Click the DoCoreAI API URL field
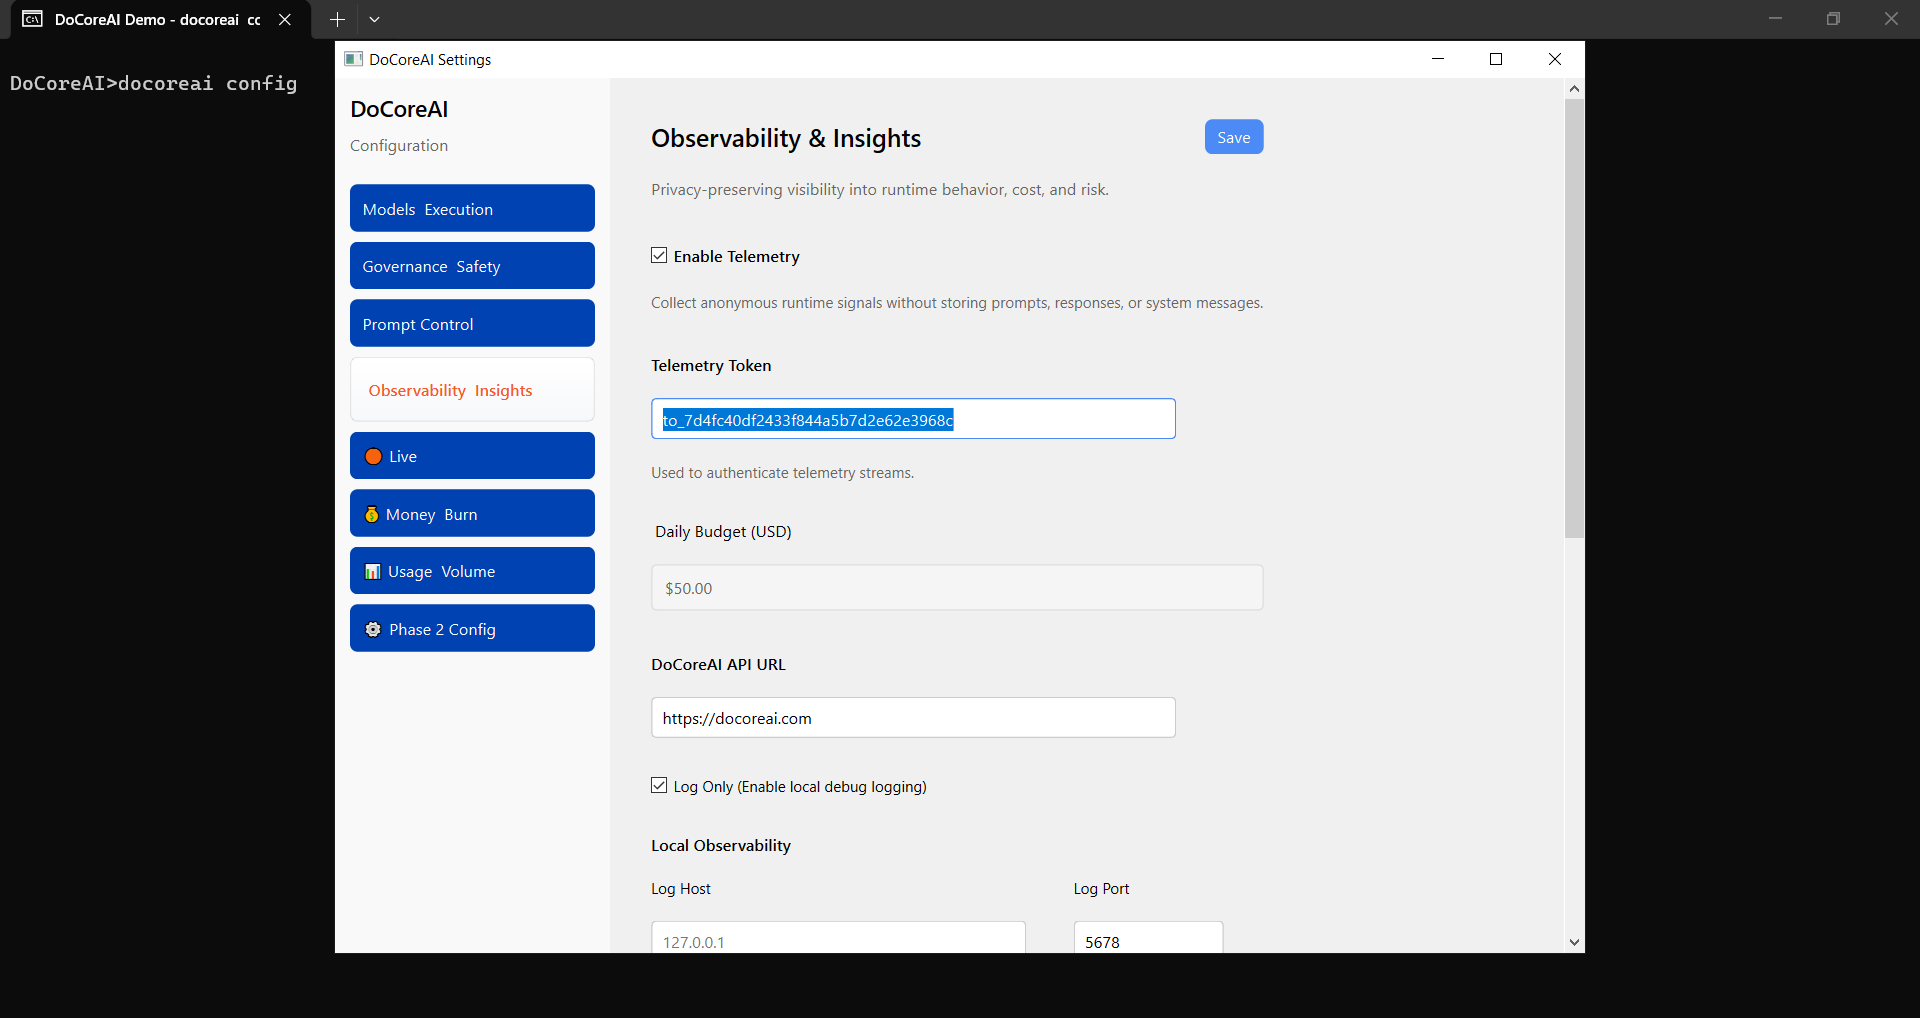This screenshot has width=1920, height=1018. [x=913, y=718]
